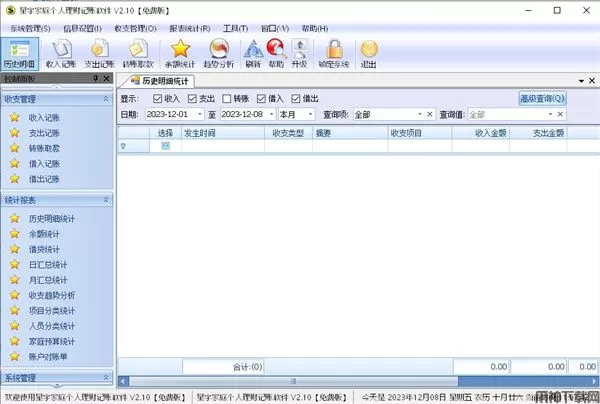Image resolution: width=600 pixels, height=404 pixels.
Task: Open the 查询项 全部 dropdown
Action: pos(420,114)
